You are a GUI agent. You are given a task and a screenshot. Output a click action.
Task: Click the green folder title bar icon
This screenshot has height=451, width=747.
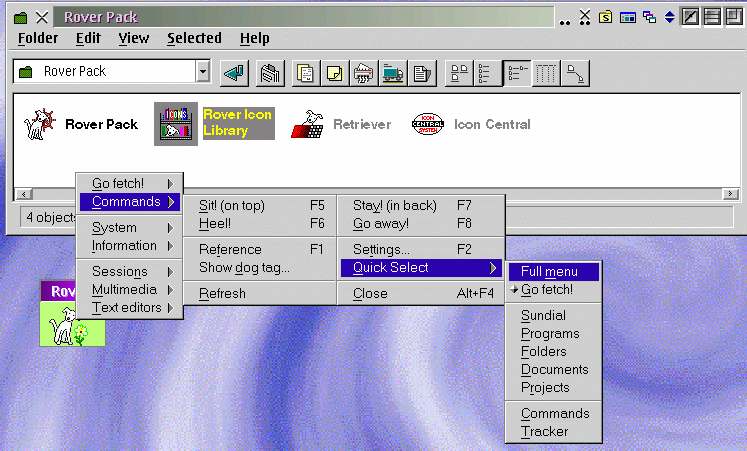pos(20,18)
